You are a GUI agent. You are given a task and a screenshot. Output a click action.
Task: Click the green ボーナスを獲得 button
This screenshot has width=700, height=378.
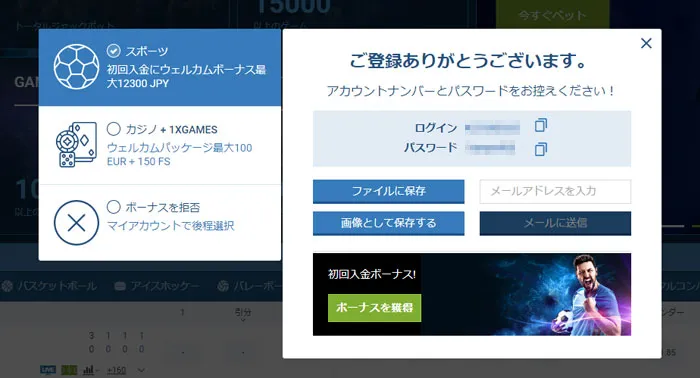(x=374, y=307)
